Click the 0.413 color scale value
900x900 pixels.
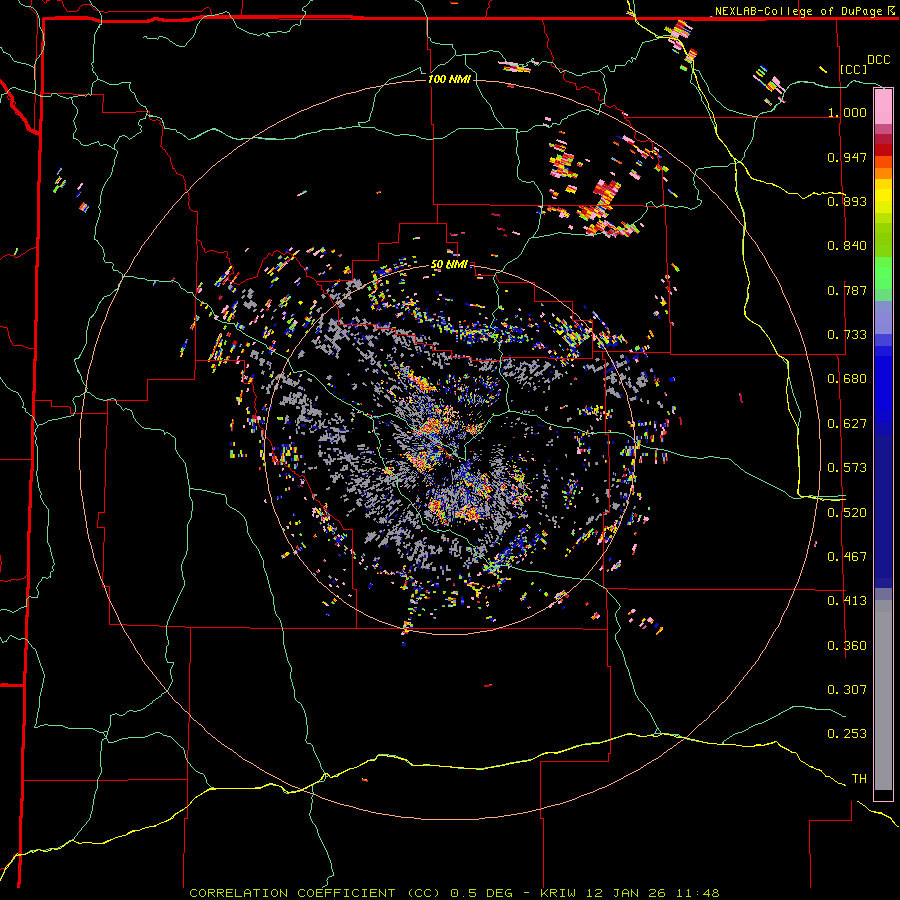pos(847,601)
